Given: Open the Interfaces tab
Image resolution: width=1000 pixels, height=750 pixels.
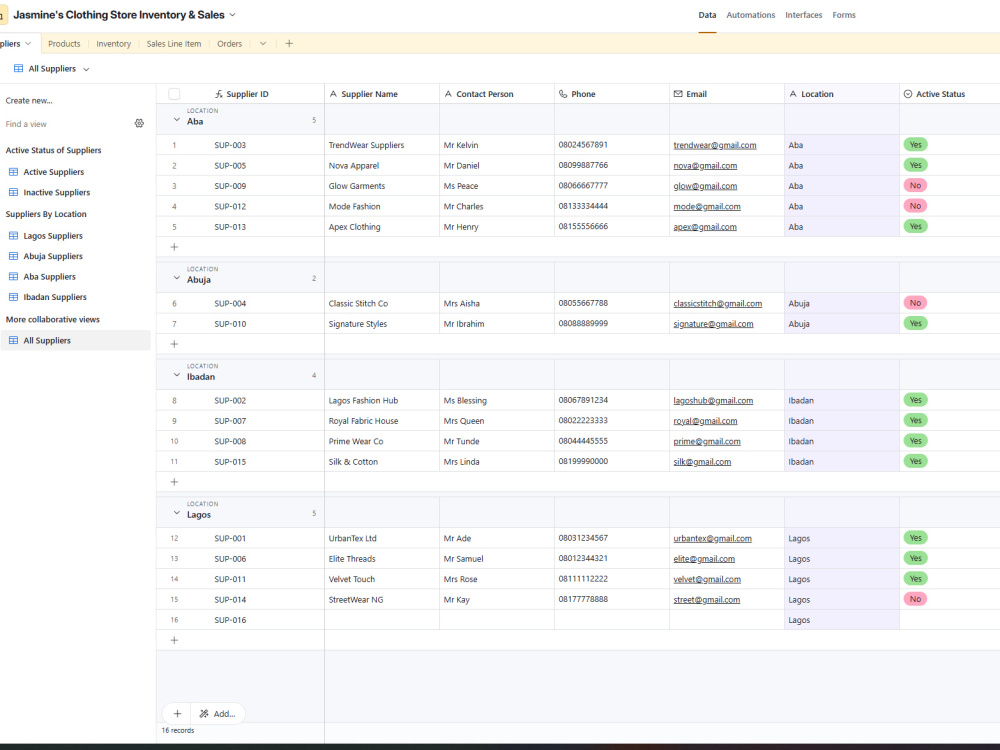Looking at the screenshot, I should [x=804, y=15].
